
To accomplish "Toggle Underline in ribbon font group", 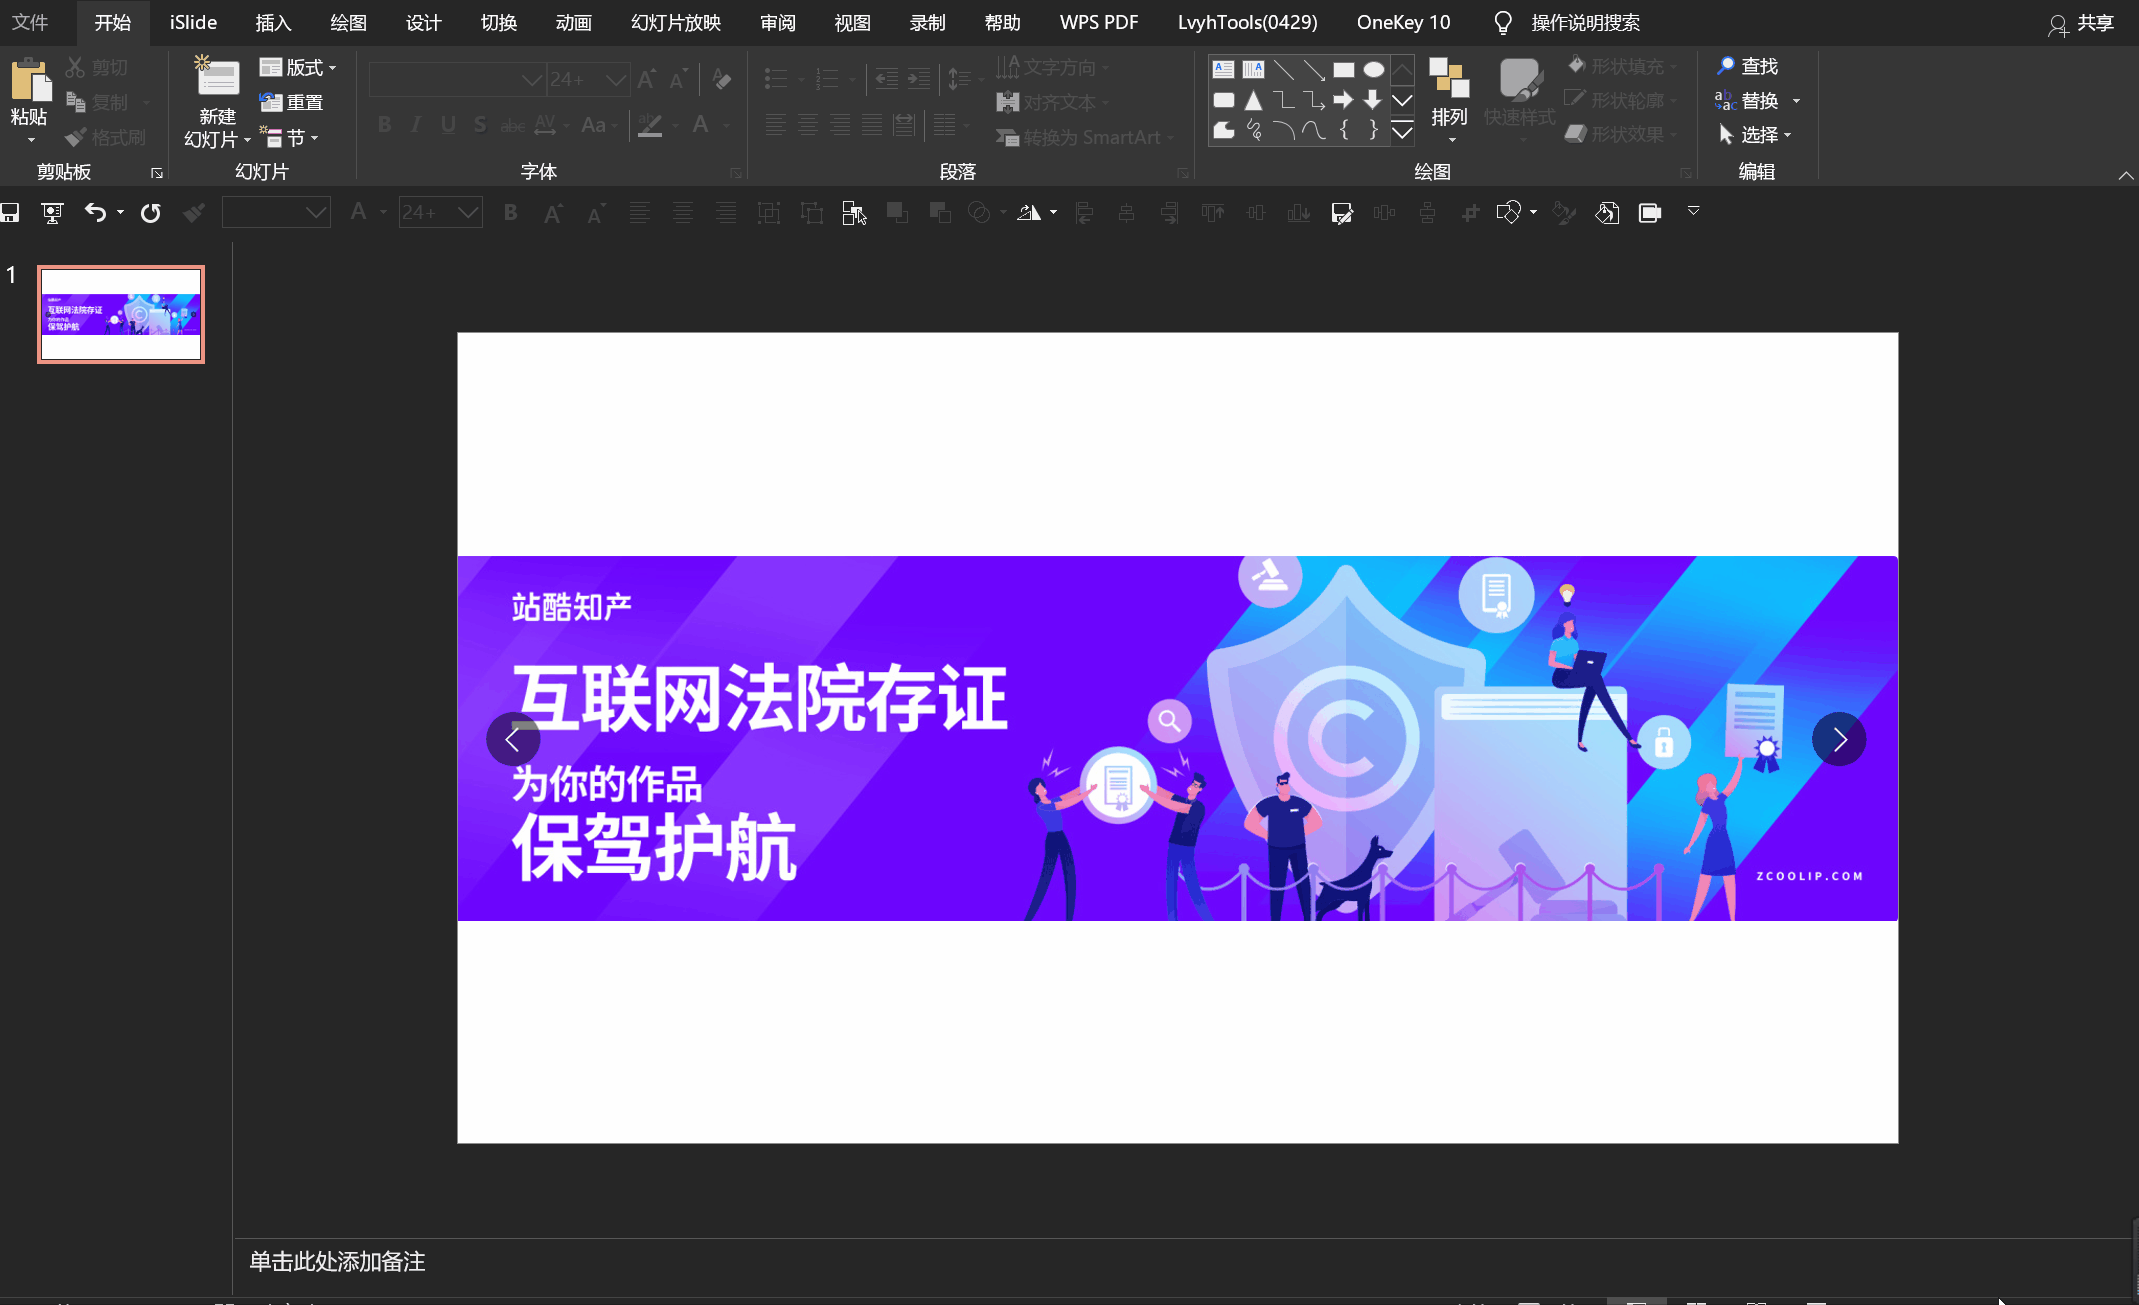I will pyautogui.click(x=448, y=125).
